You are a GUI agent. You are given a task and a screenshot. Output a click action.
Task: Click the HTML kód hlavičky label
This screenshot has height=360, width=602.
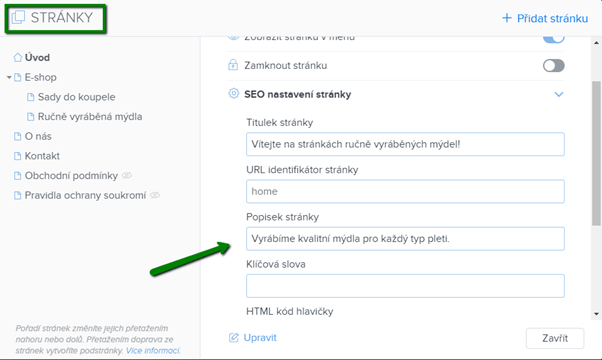tap(289, 311)
